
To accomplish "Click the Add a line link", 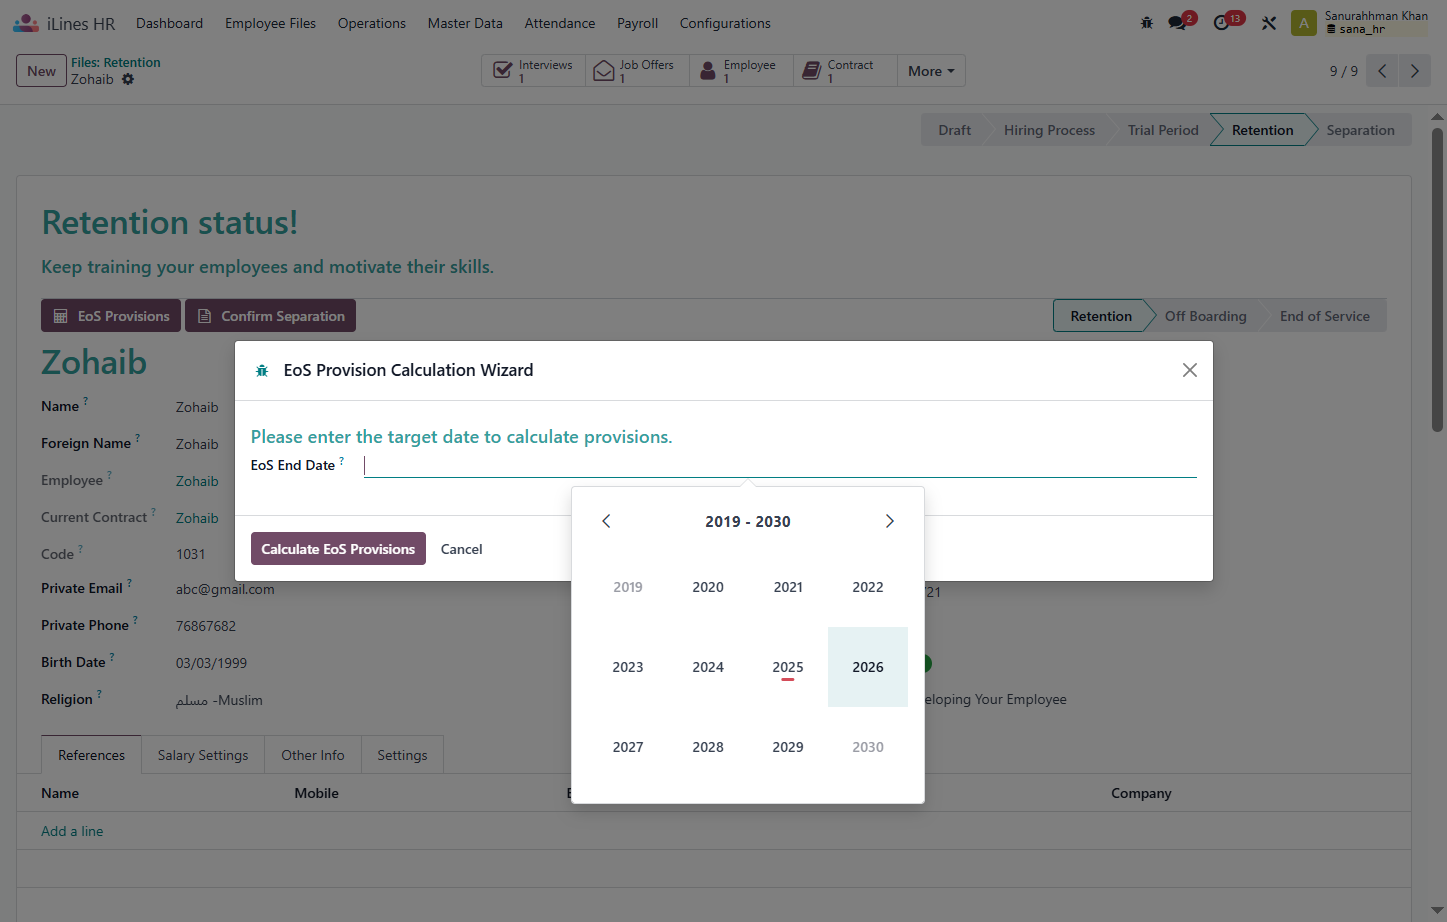I will (x=72, y=831).
